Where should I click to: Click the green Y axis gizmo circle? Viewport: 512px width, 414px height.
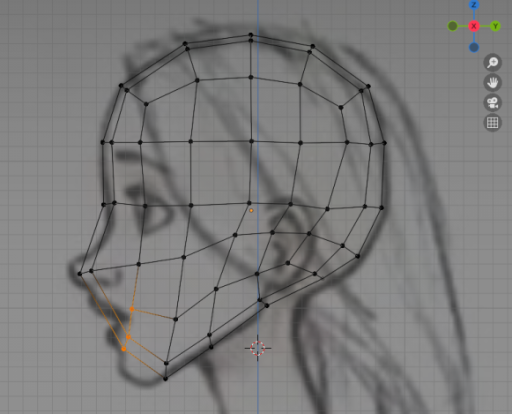[x=495, y=26]
